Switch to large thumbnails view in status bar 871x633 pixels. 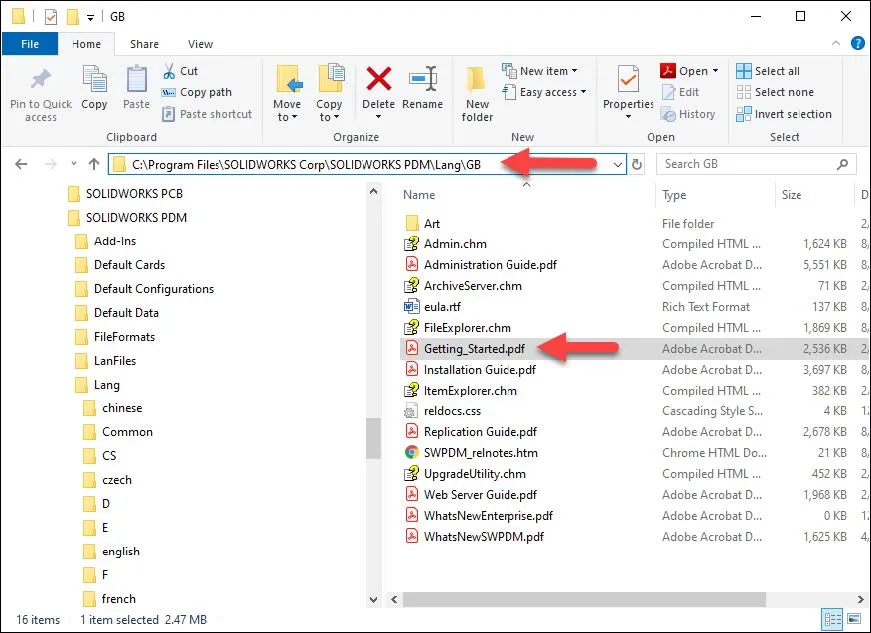[x=856, y=619]
